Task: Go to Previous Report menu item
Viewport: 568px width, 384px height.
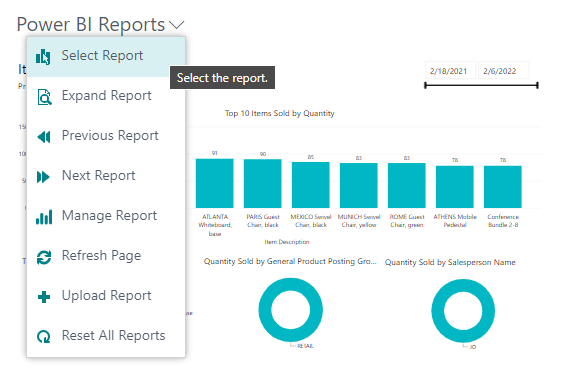Action: (x=106, y=136)
